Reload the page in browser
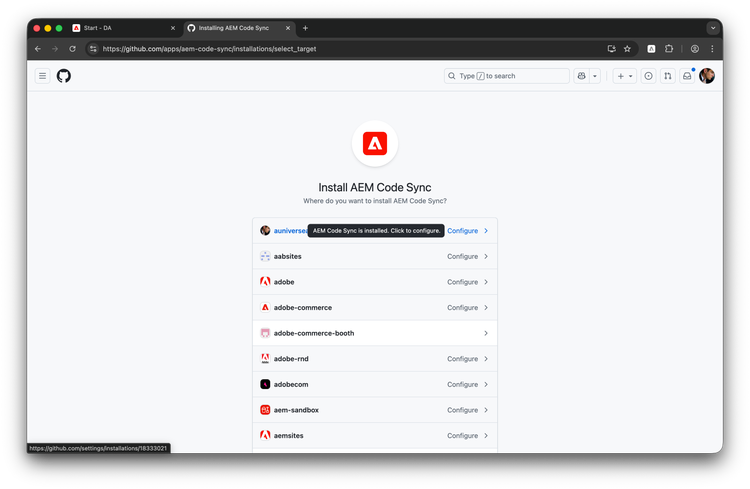The width and height of the screenshot is (750, 489). (72, 48)
